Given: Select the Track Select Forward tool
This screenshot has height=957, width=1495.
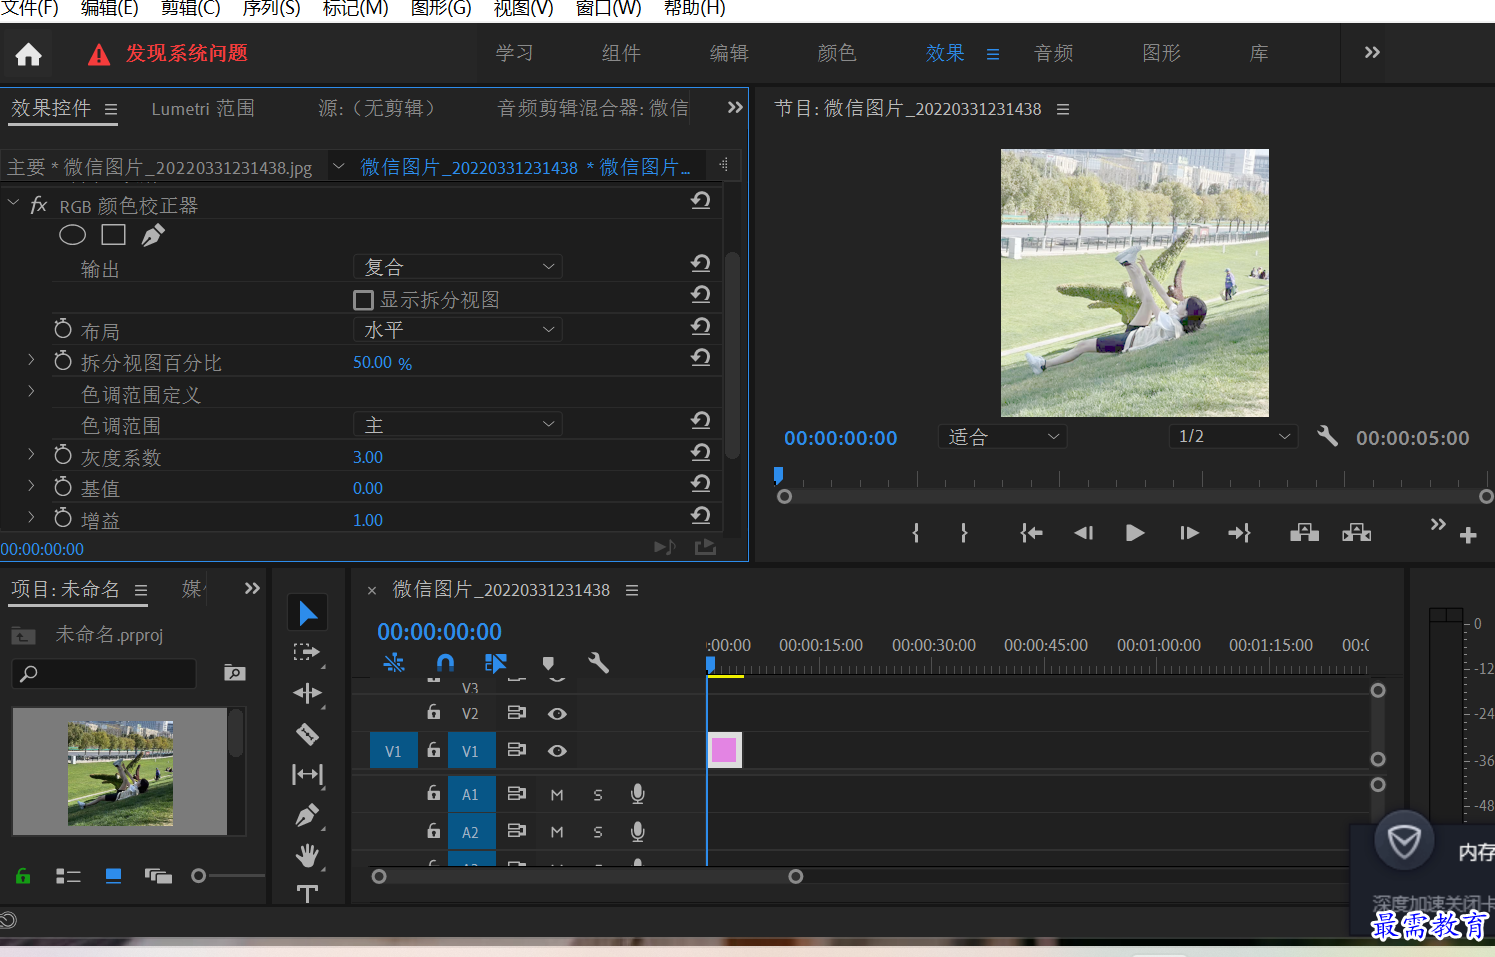Looking at the screenshot, I should [x=308, y=653].
